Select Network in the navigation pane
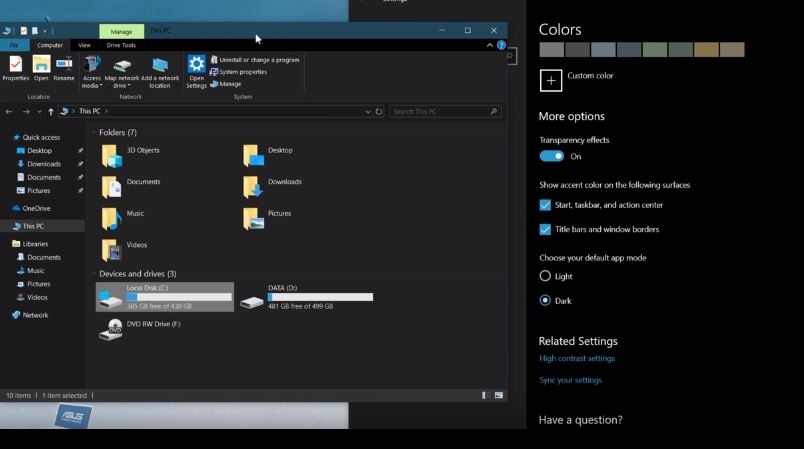The height and width of the screenshot is (449, 804). click(35, 315)
